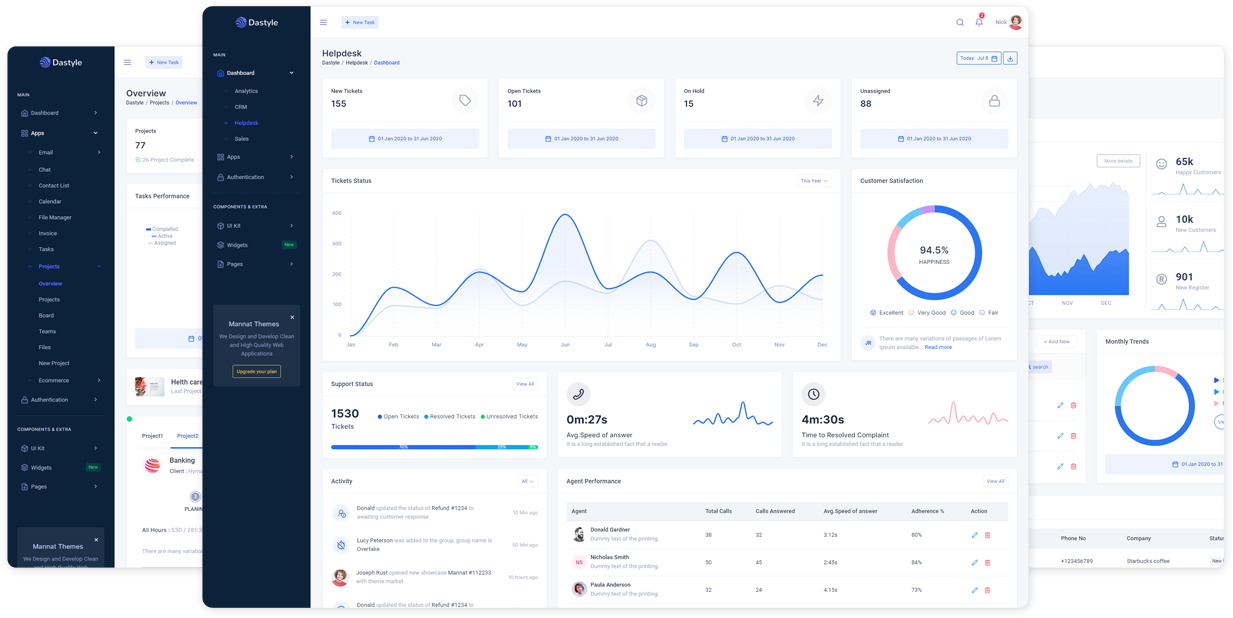Open the All filter dropdown in Activity panel
Image resolution: width=1233 pixels, height=618 pixels.
tap(528, 481)
